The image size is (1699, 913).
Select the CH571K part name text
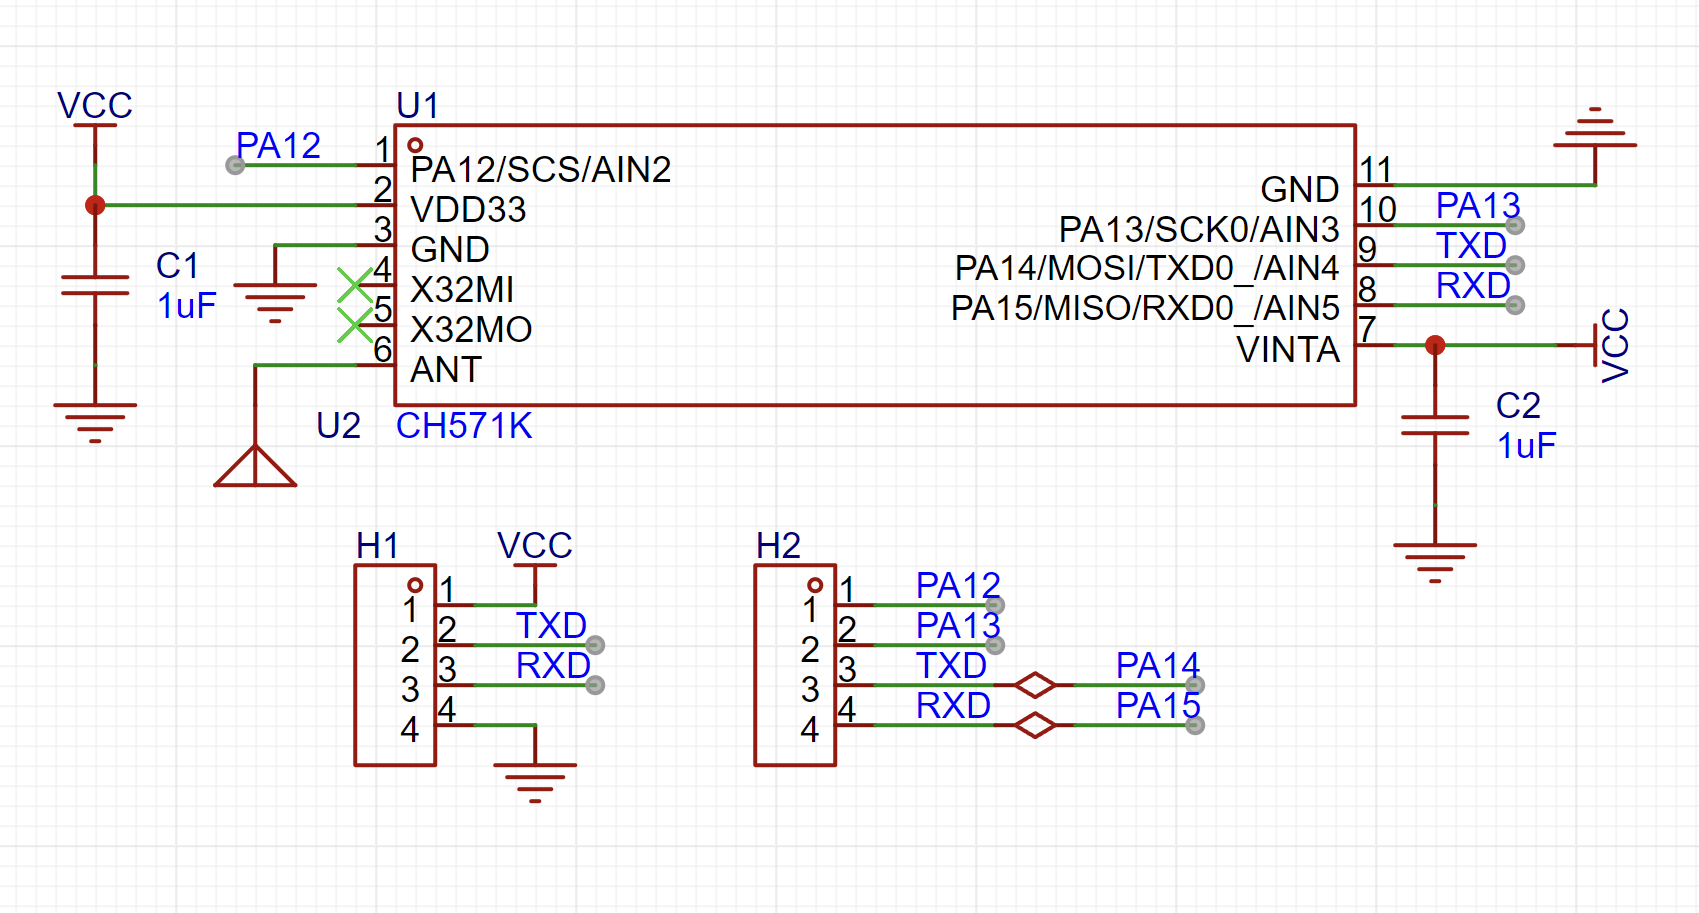click(x=464, y=426)
